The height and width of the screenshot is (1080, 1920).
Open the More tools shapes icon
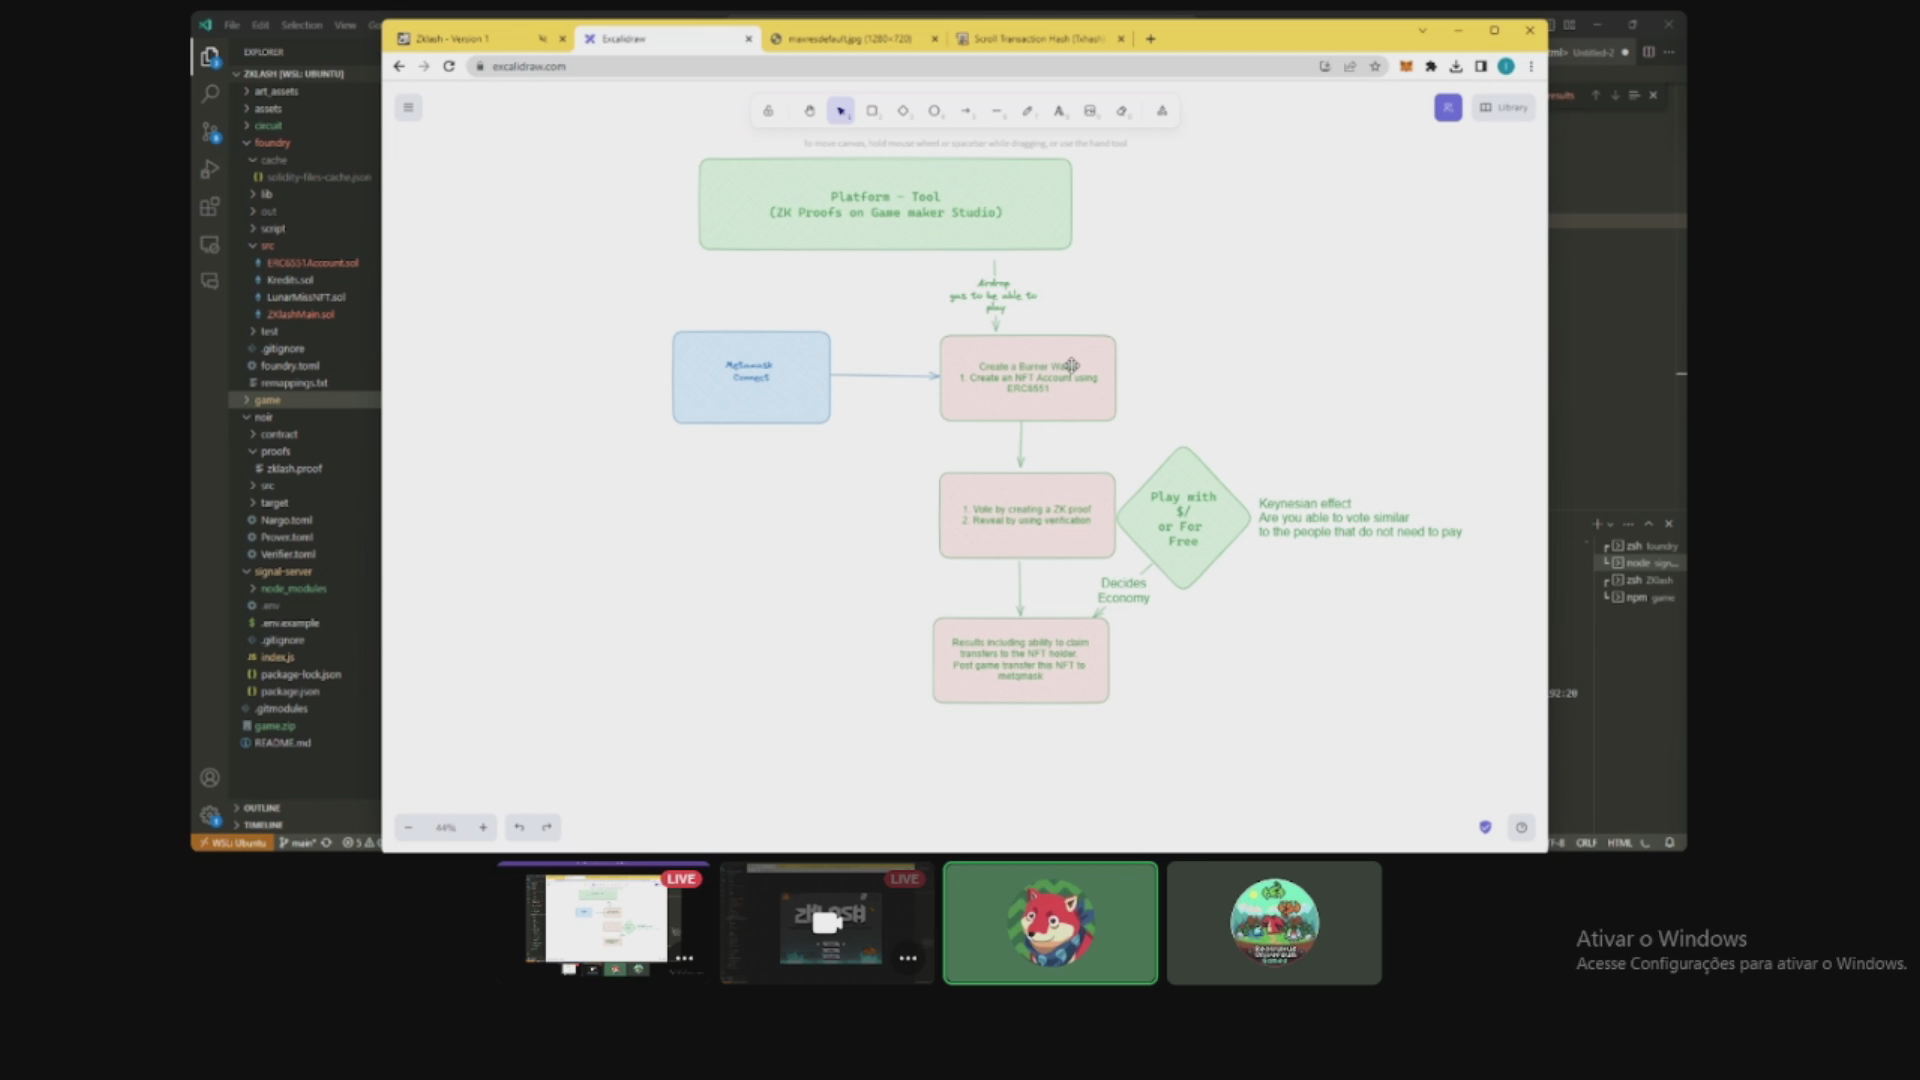[1162, 111]
